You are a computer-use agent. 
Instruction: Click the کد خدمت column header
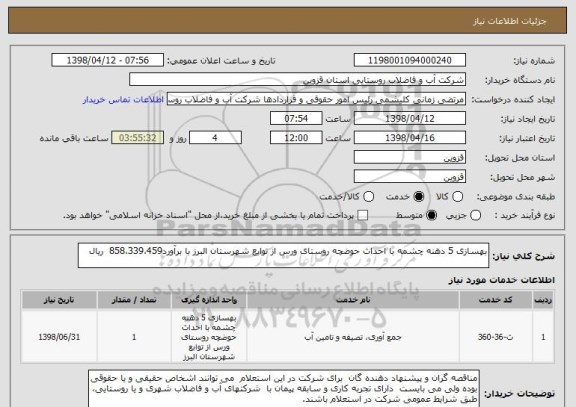(x=496, y=300)
